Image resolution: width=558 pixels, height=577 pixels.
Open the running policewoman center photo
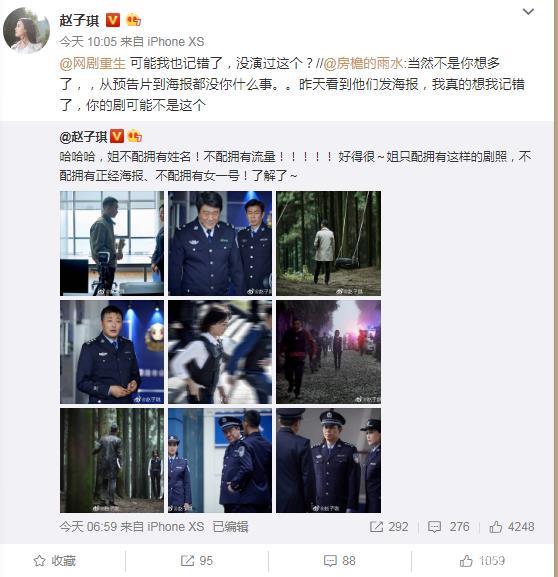pyautogui.click(x=220, y=352)
